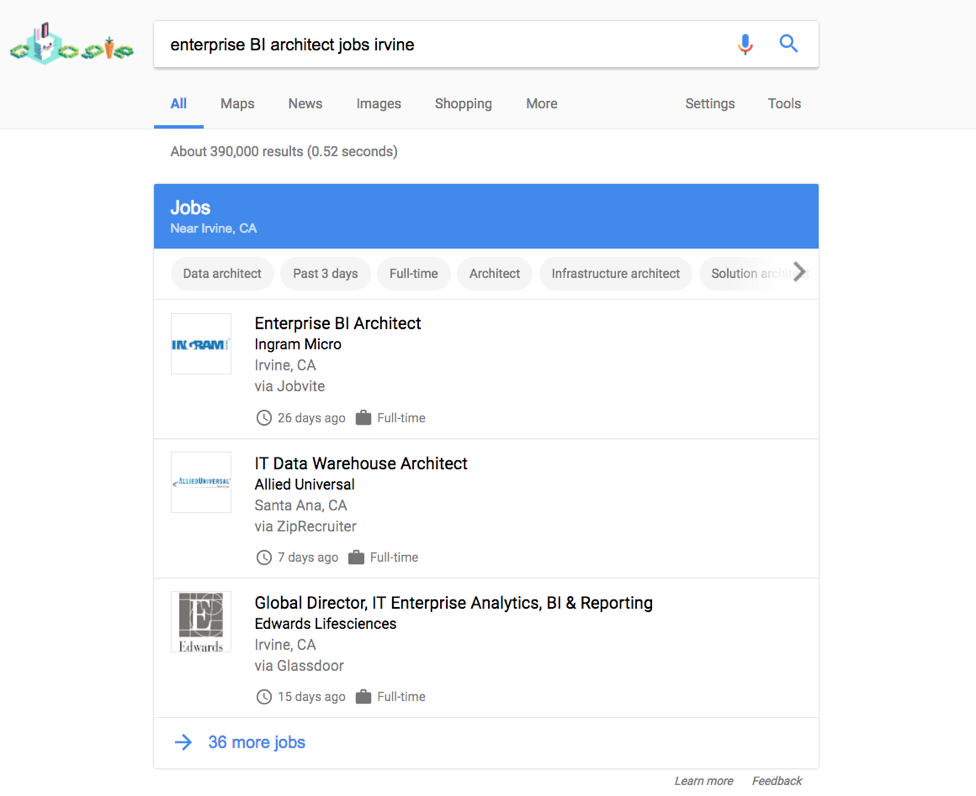Viewport: 976px width, 796px height.
Task: Click the briefcase icon on the Allied Universal job
Action: 356,557
